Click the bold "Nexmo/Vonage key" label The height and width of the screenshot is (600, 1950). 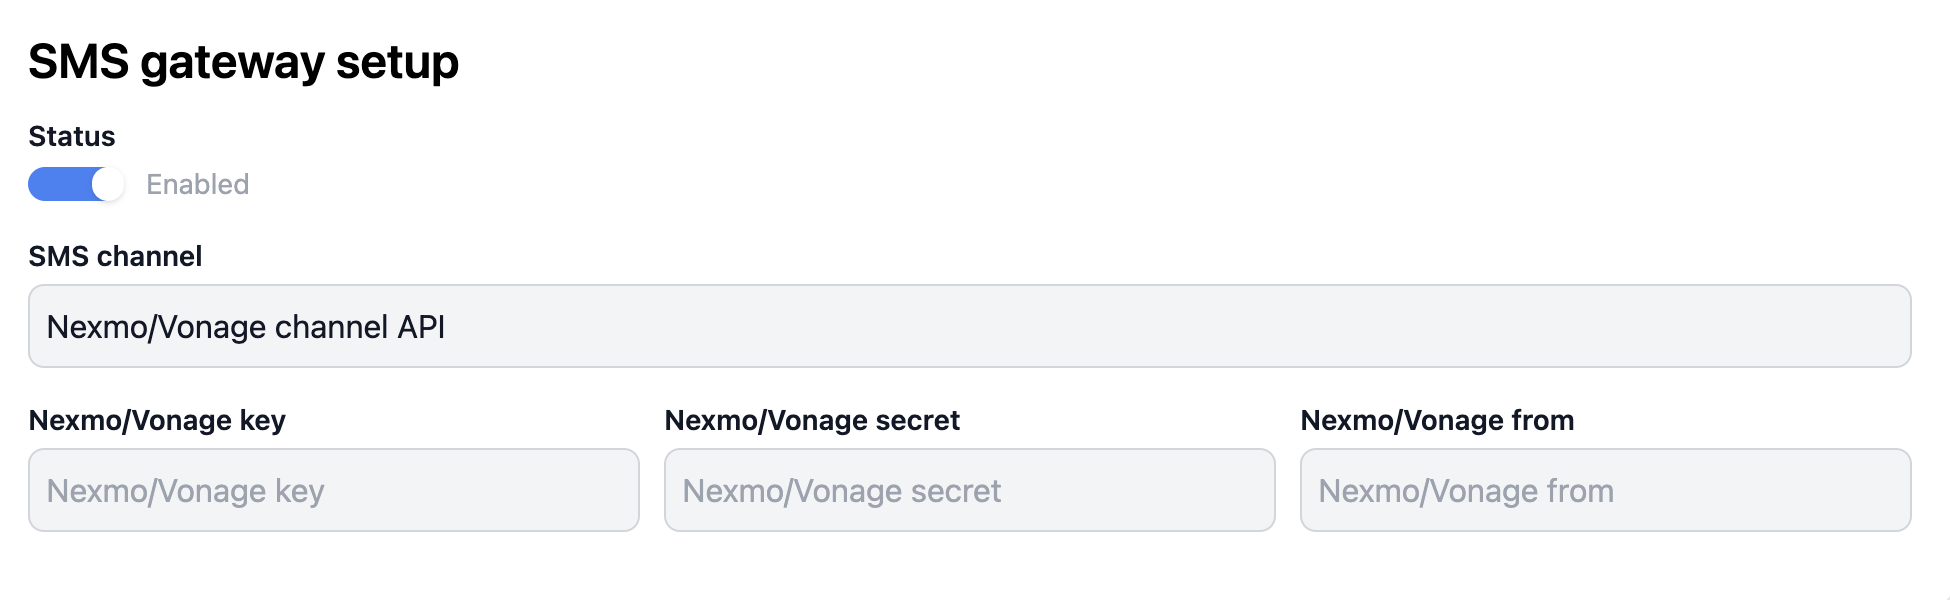click(157, 420)
